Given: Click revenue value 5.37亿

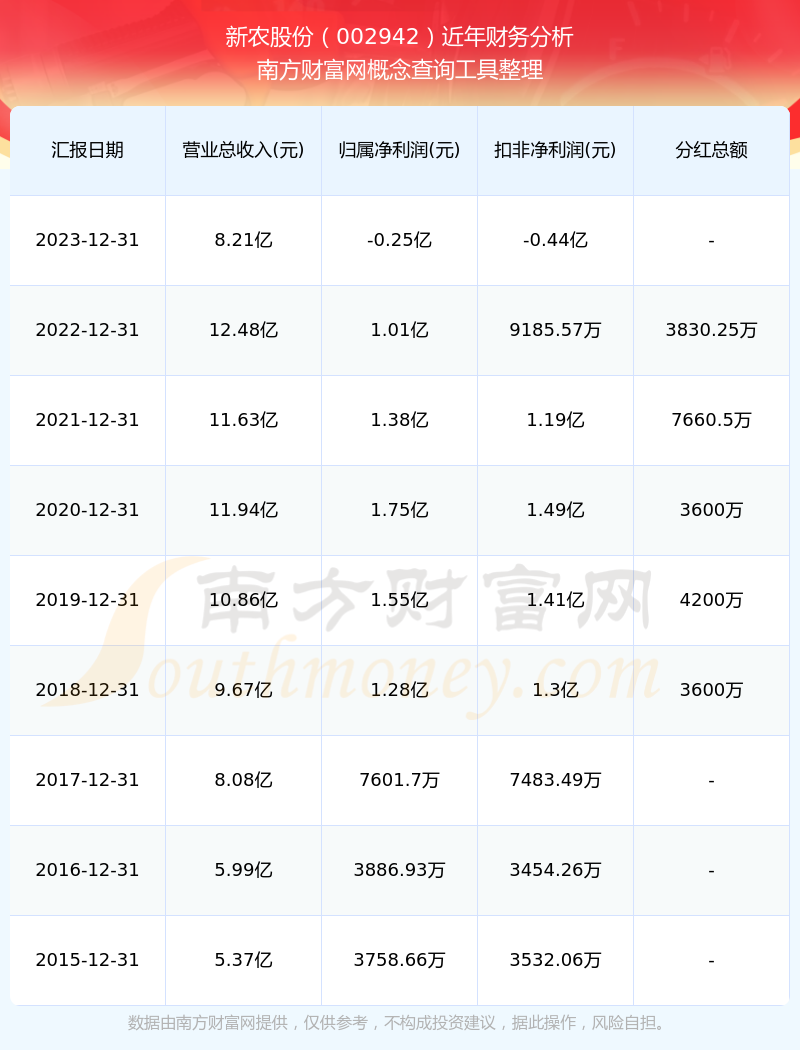Looking at the screenshot, I should coord(244,960).
